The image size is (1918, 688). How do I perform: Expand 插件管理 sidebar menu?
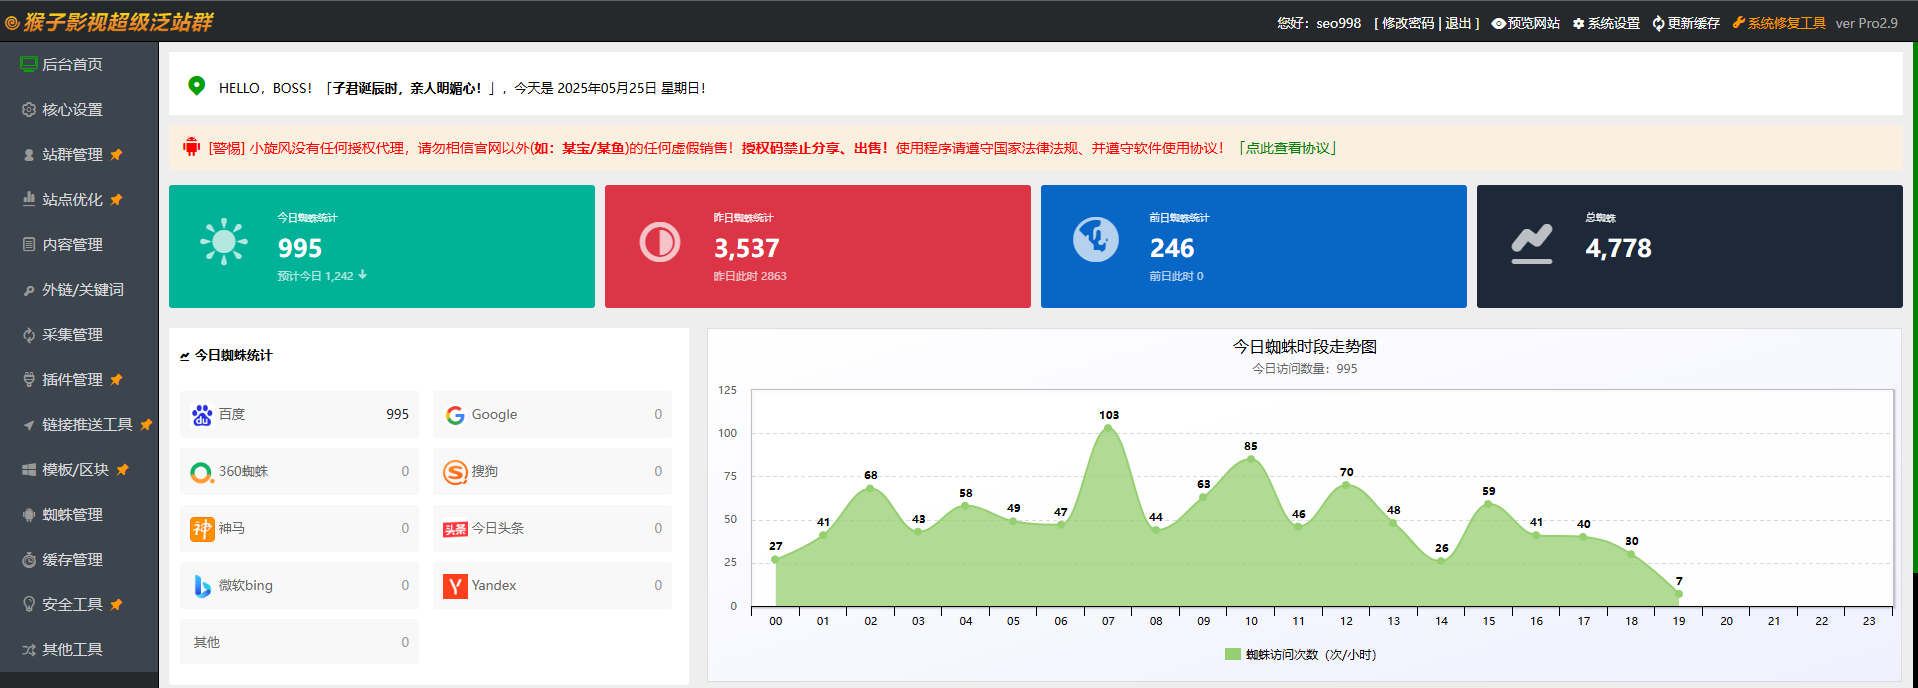[x=72, y=380]
